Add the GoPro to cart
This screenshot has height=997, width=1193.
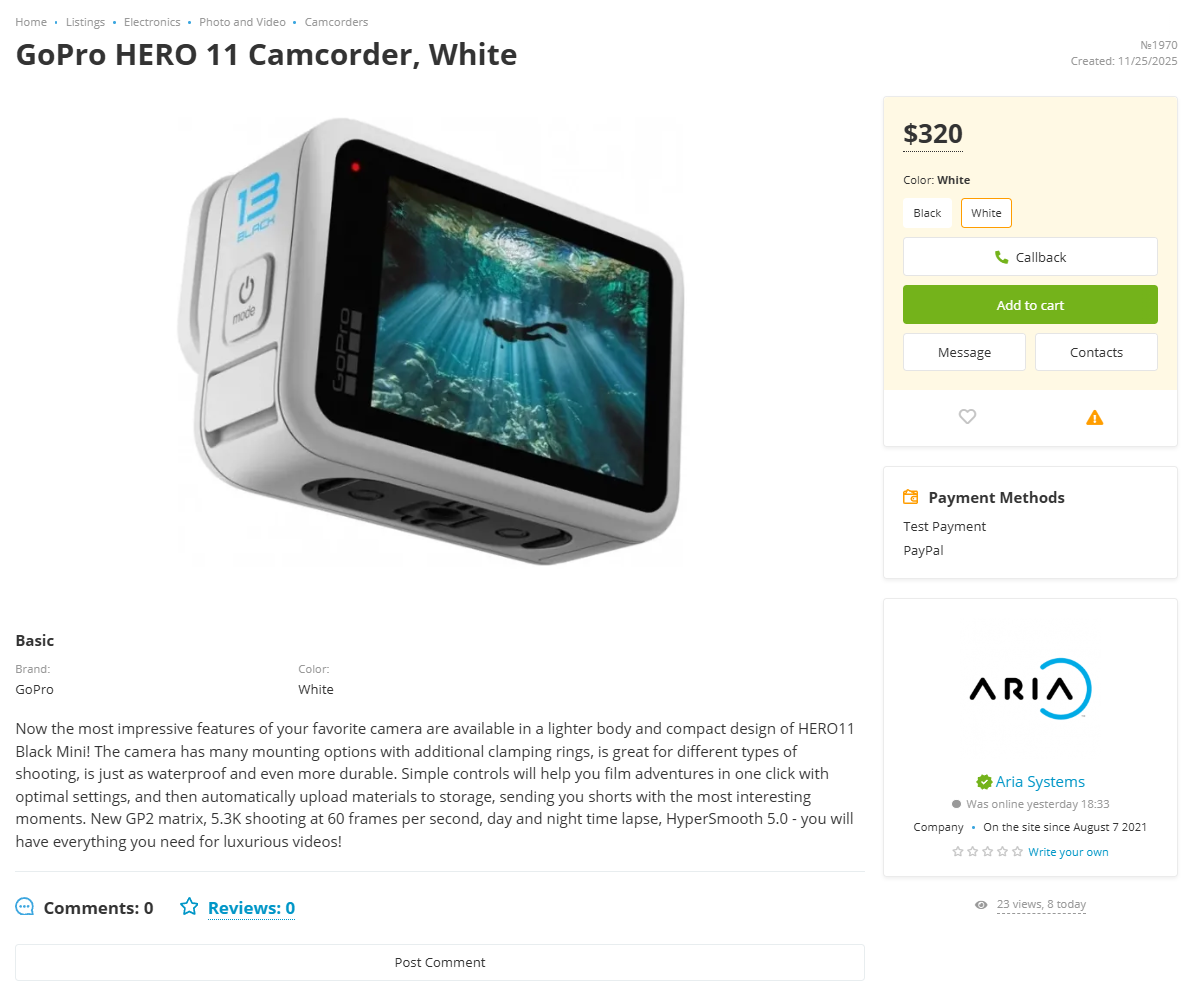pos(1030,304)
